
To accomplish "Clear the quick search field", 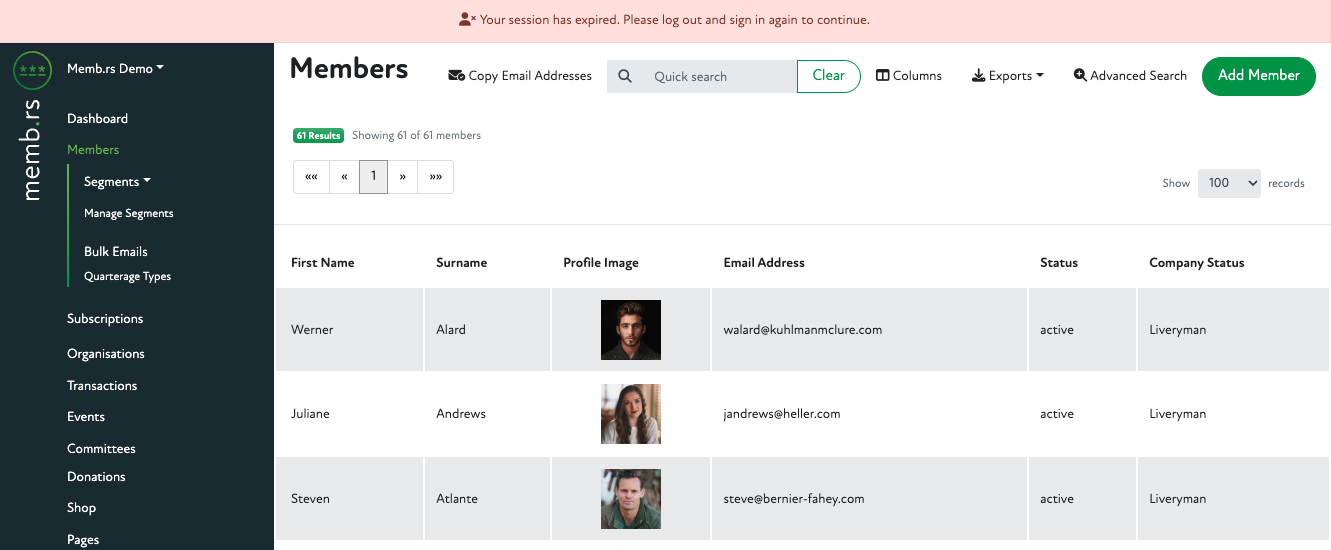I will click(828, 76).
